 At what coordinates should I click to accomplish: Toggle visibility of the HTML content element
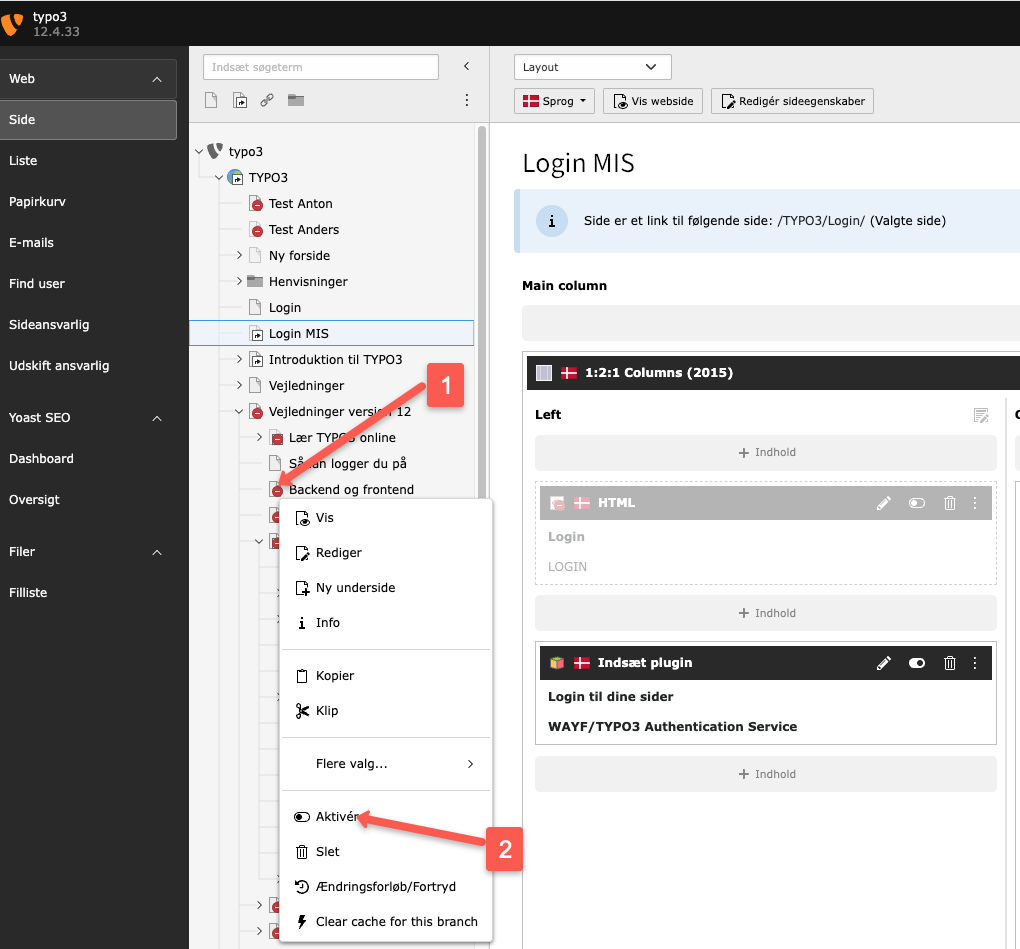click(x=916, y=503)
